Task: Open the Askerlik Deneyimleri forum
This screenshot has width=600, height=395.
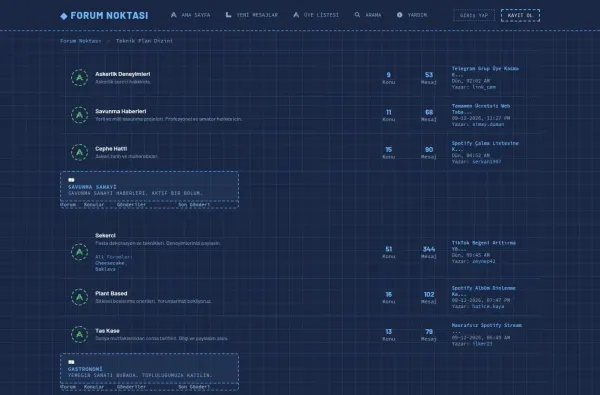Action: pyautogui.click(x=122, y=74)
